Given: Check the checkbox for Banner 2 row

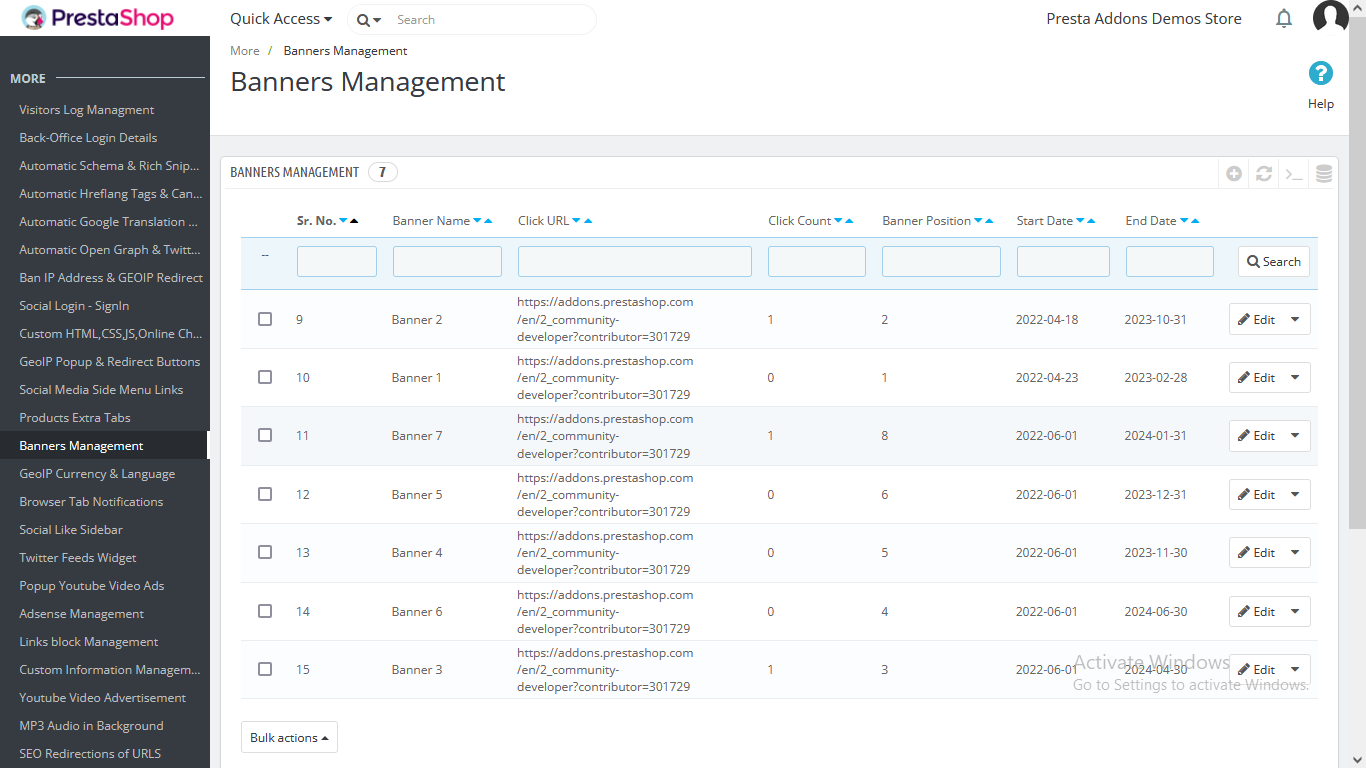Looking at the screenshot, I should tap(265, 319).
